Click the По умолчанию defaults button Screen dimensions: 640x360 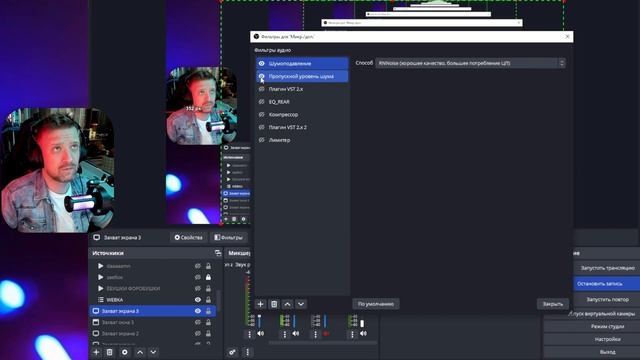376,304
